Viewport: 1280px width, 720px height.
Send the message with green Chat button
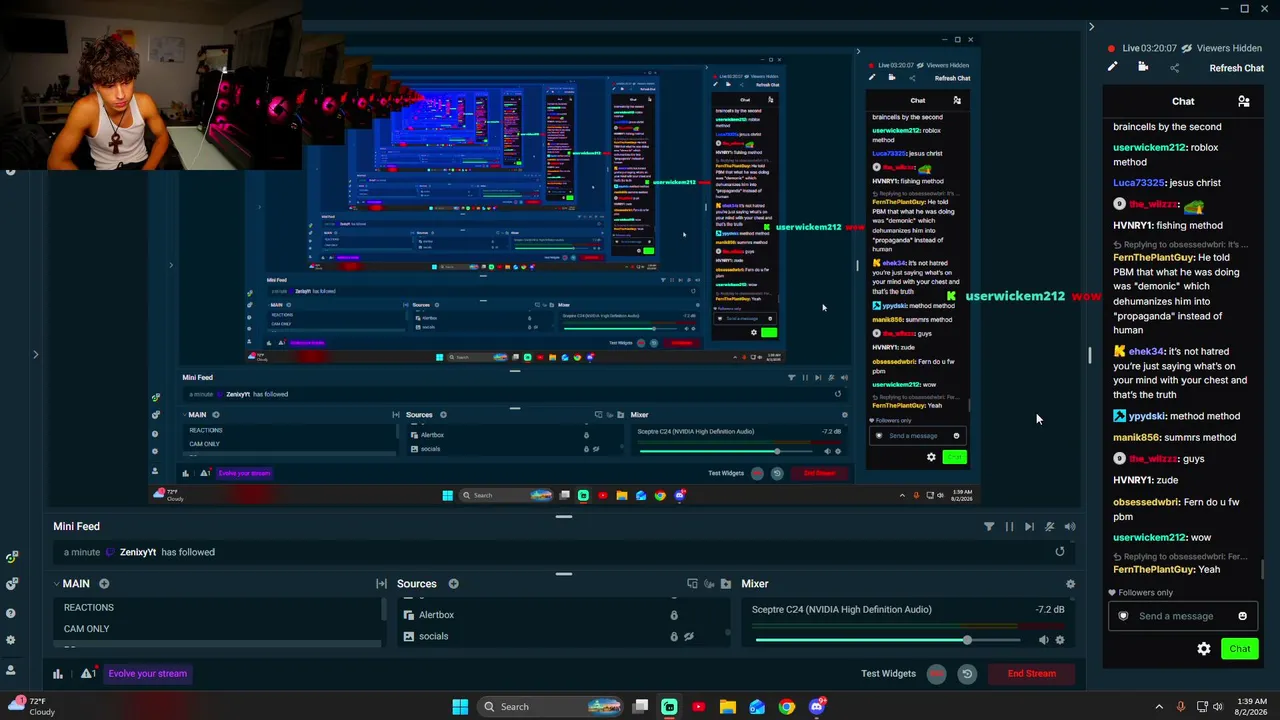[x=1240, y=649]
